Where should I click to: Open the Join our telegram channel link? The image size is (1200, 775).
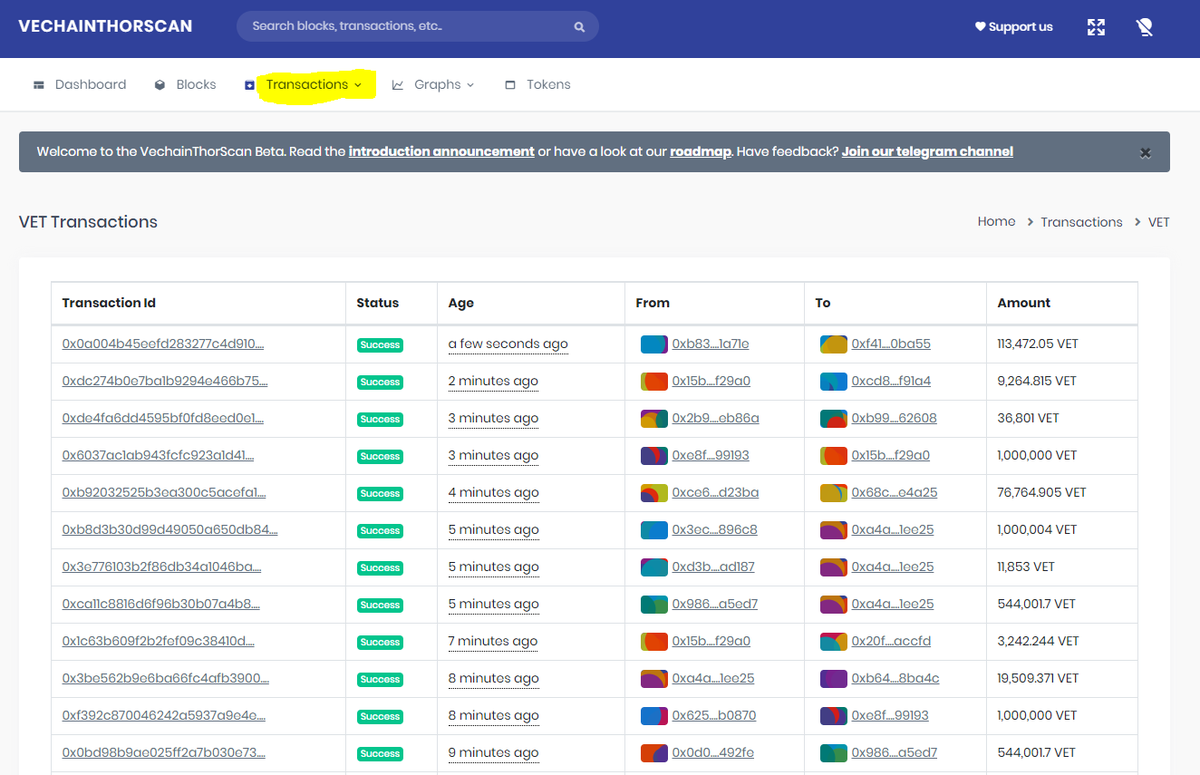(927, 152)
